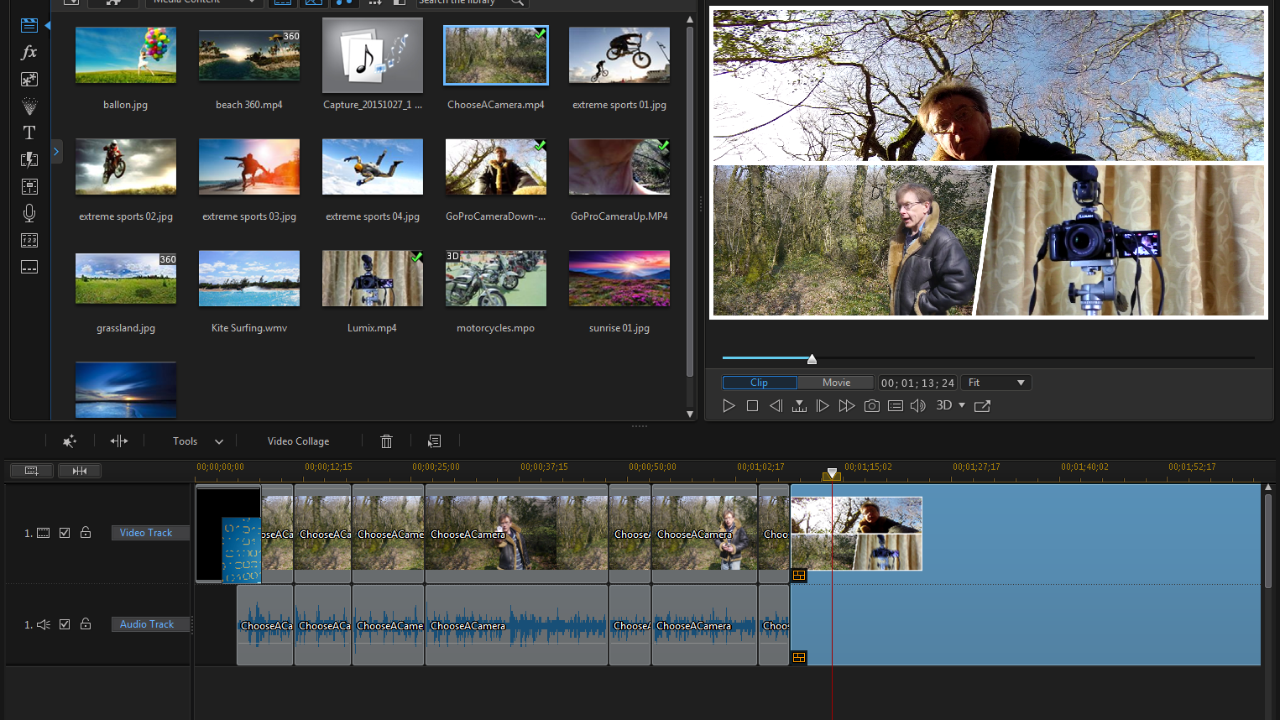Open the Particle Room icon

[x=29, y=106]
